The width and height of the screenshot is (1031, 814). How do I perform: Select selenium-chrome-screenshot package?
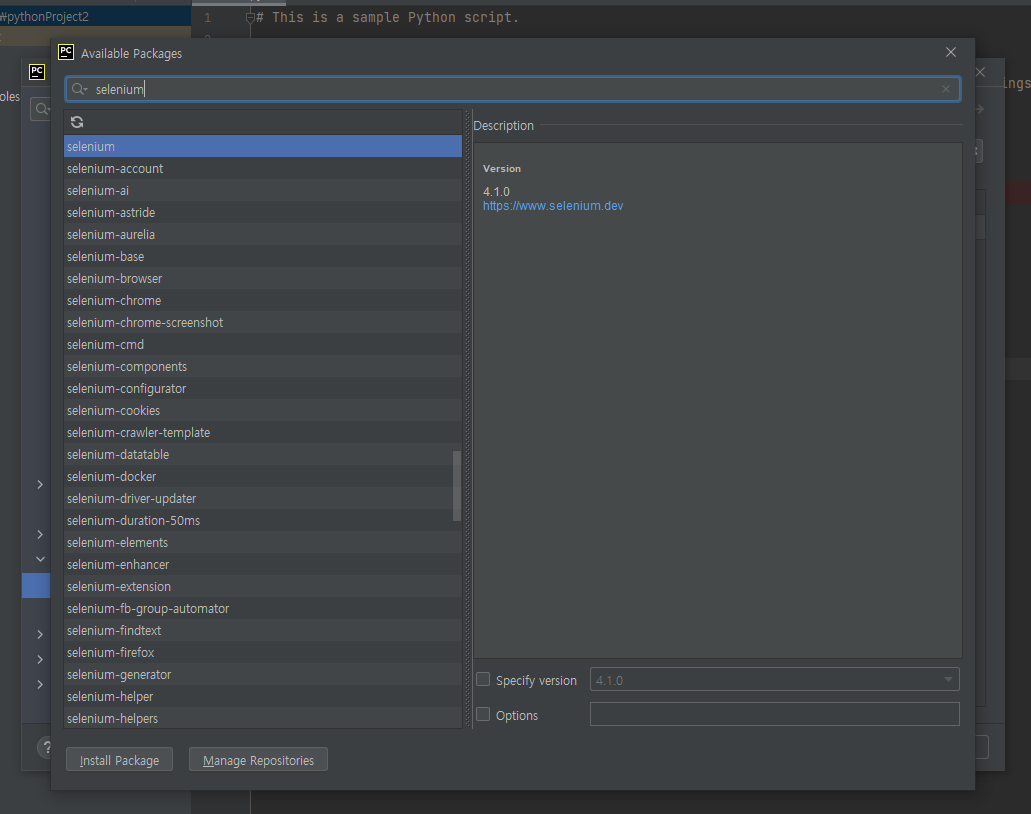coord(263,322)
